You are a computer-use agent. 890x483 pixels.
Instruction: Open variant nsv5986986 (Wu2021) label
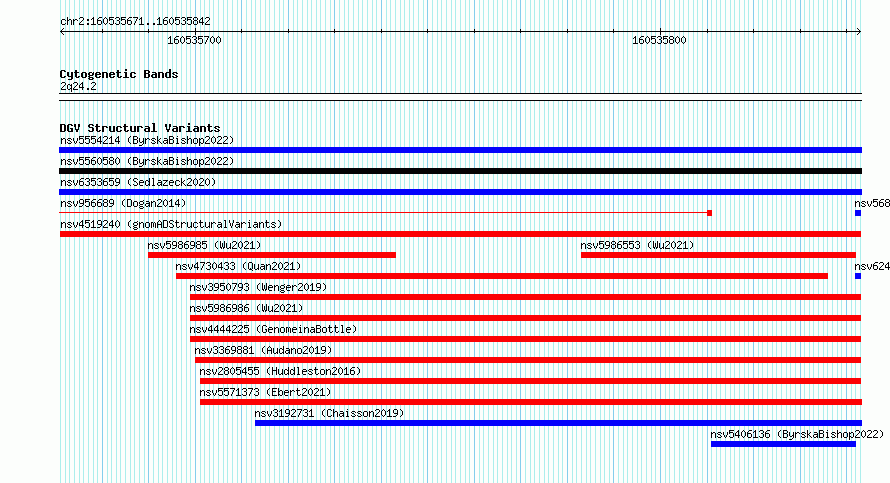pyautogui.click(x=246, y=308)
